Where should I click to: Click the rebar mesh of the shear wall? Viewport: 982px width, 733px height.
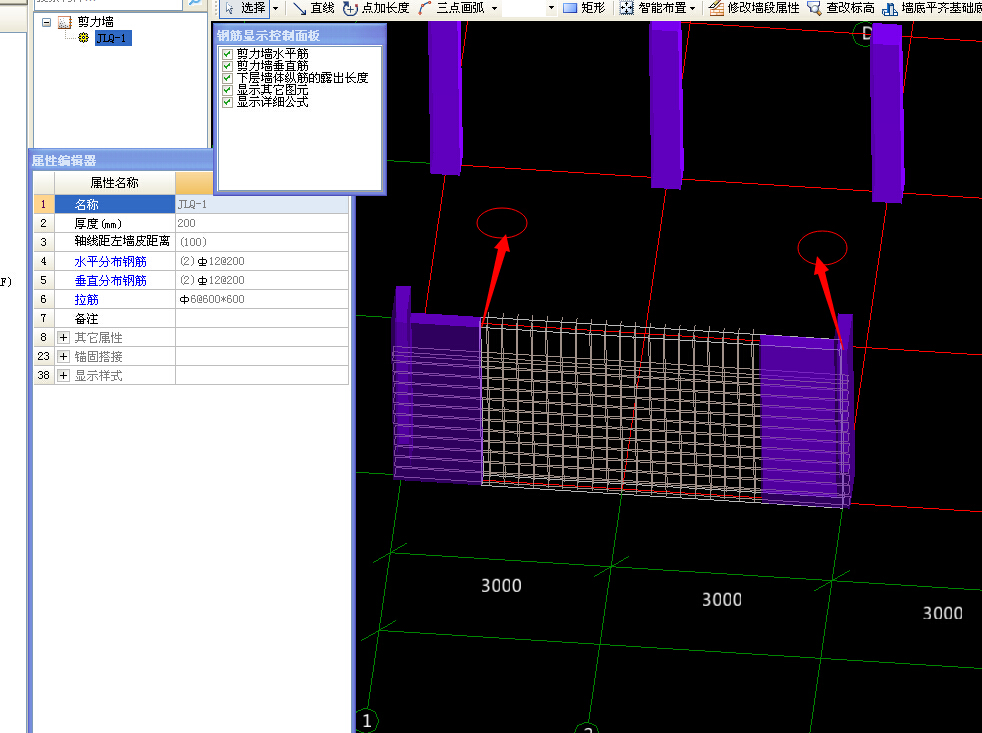pos(620,407)
